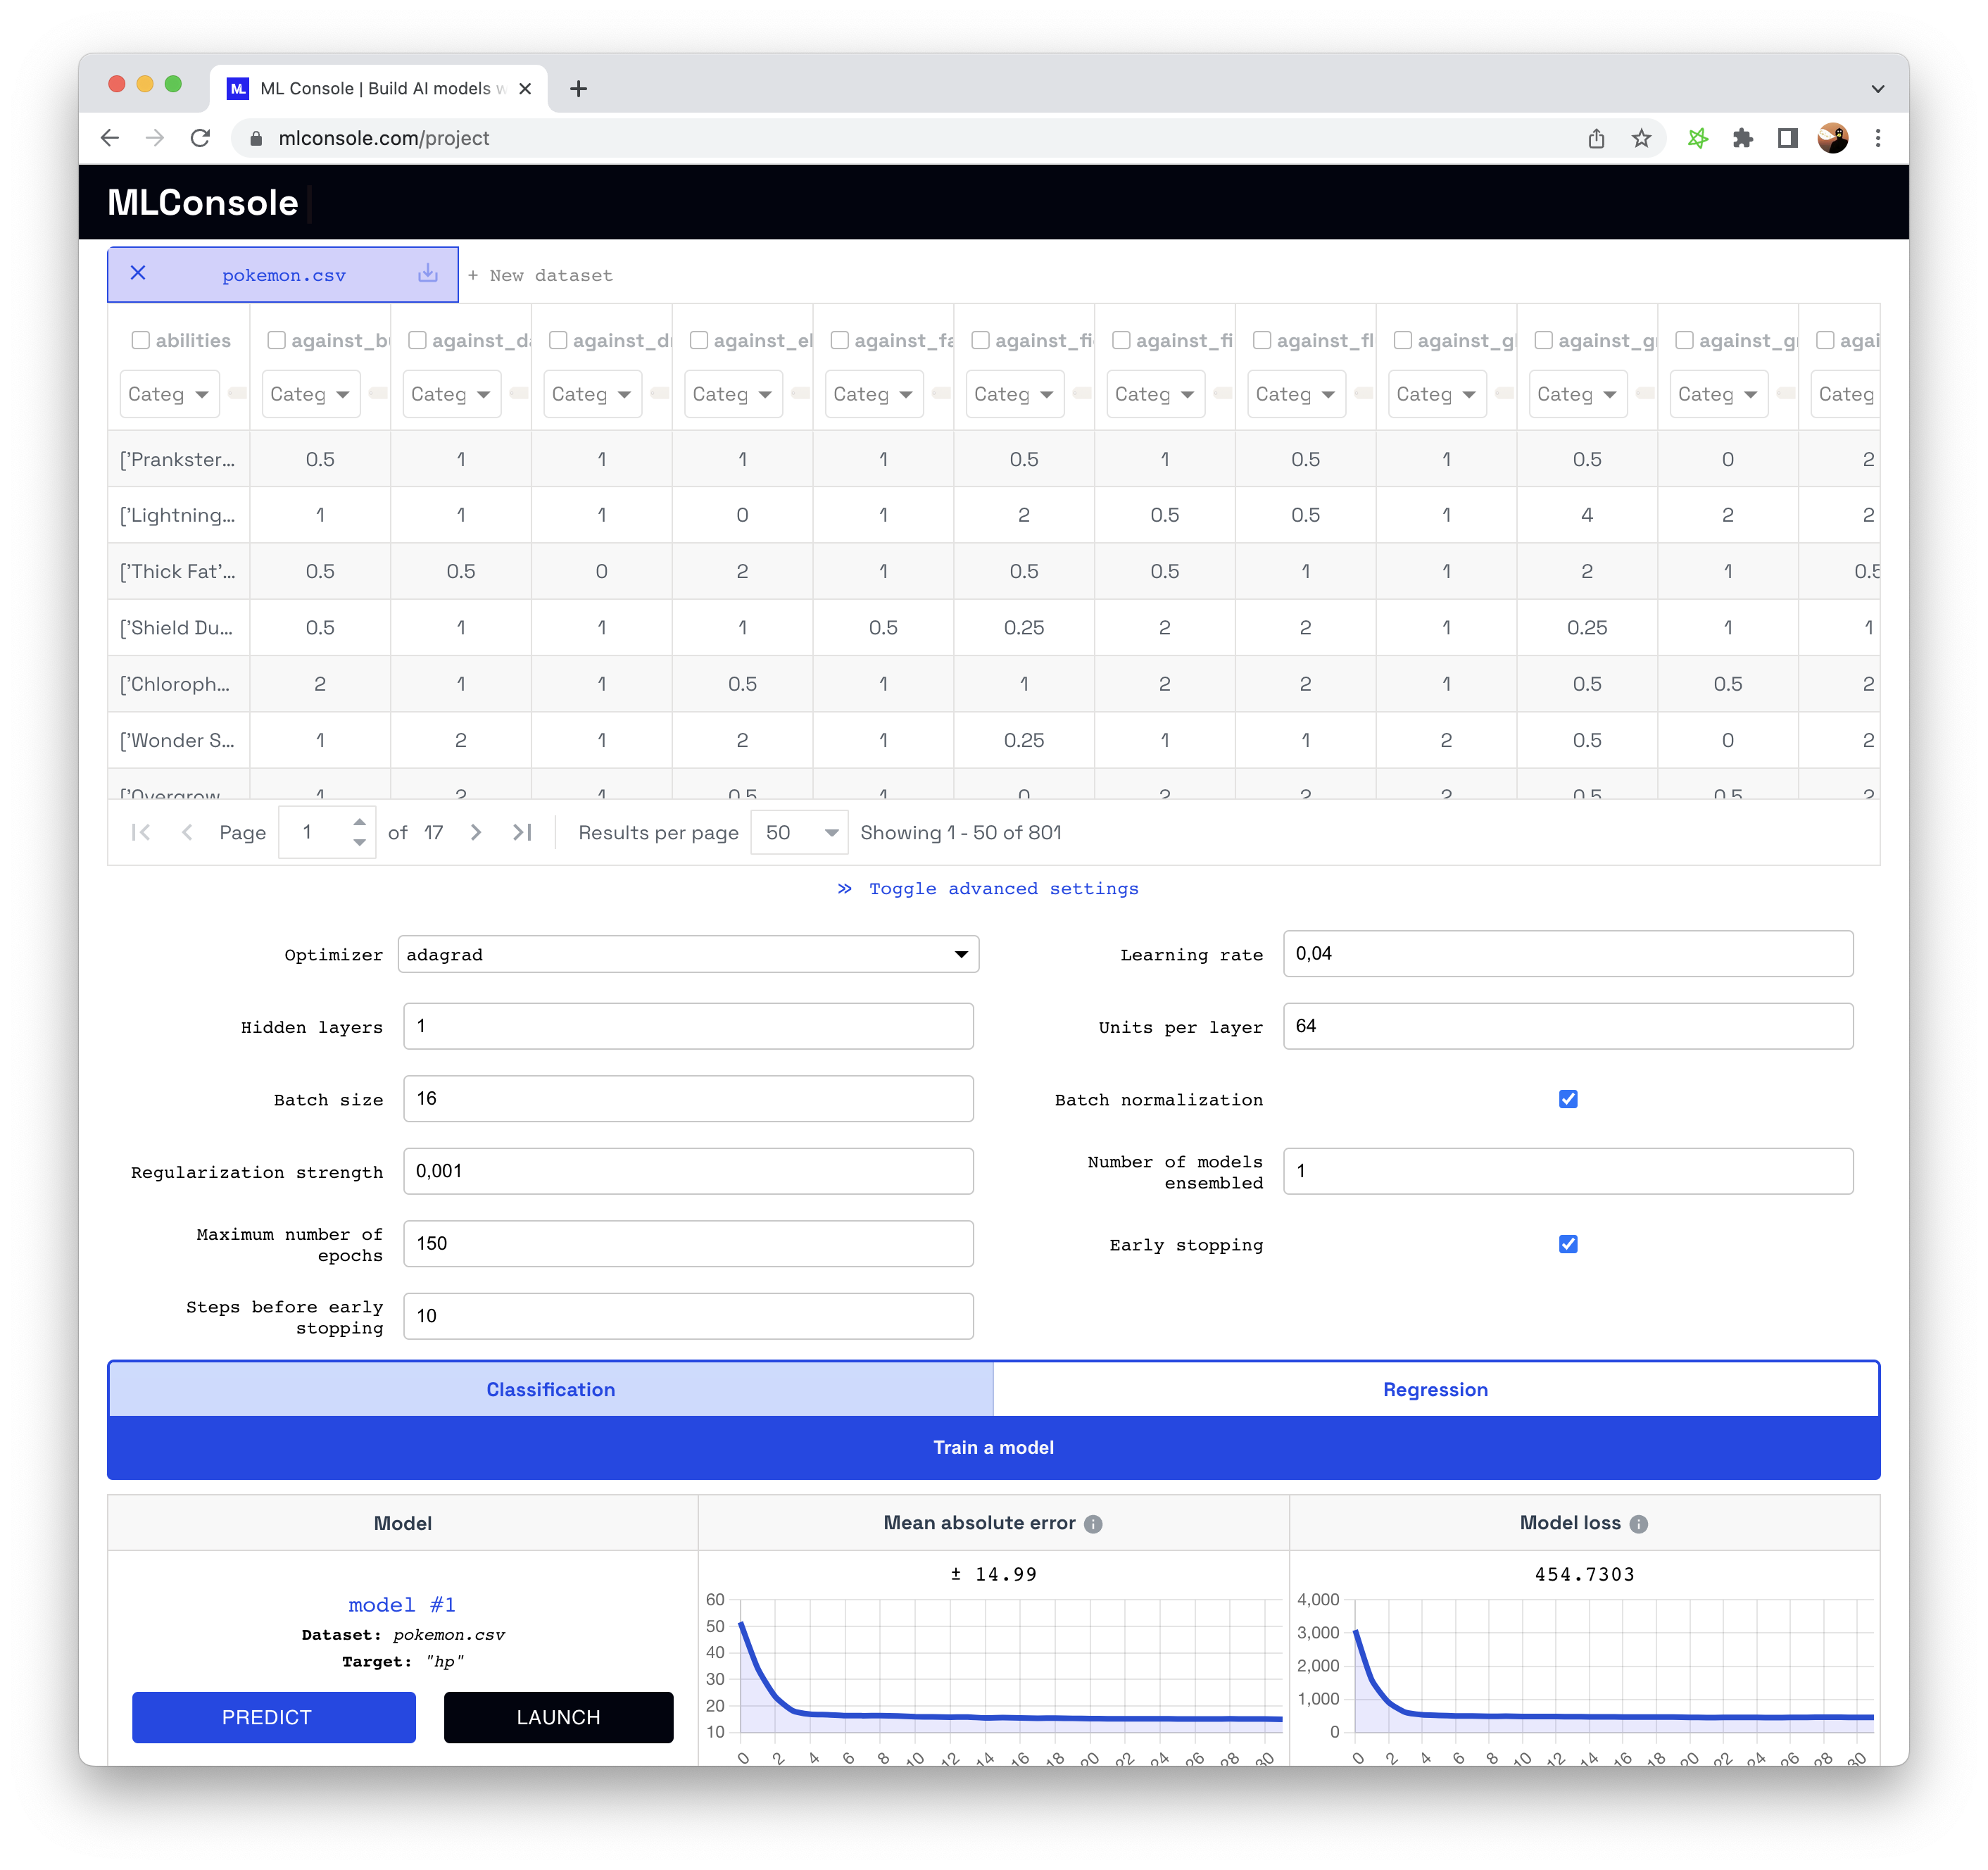The width and height of the screenshot is (1988, 1870).
Task: Select the Classification tab
Action: tap(550, 1389)
